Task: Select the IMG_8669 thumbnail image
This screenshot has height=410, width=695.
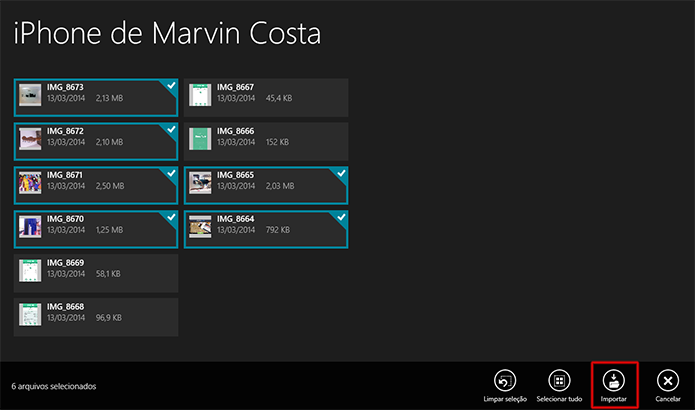Action: [x=30, y=270]
